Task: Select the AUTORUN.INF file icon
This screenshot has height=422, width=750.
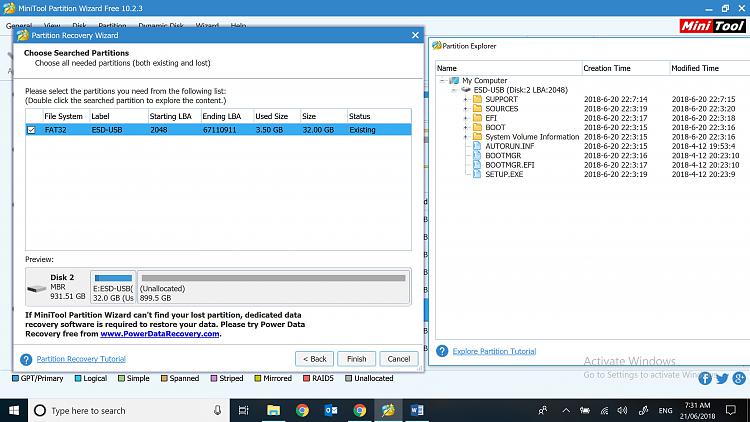Action: pyautogui.click(x=477, y=146)
